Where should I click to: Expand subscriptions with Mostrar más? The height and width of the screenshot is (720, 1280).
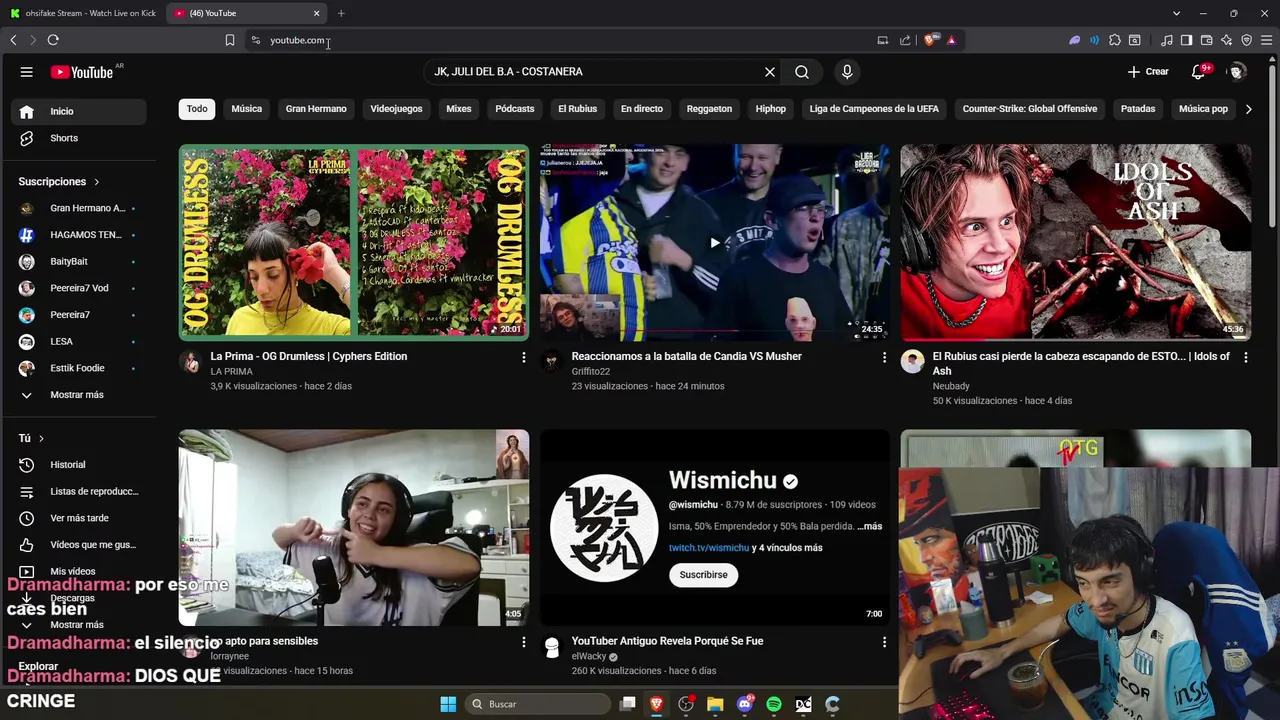80,395
